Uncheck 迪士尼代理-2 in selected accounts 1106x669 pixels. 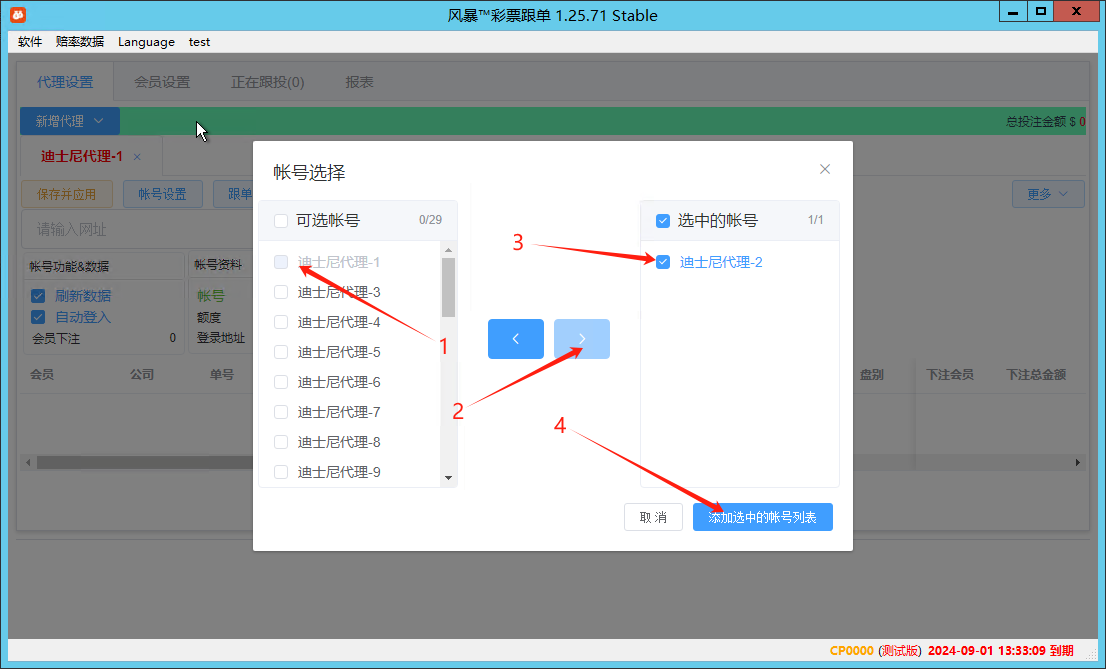[x=663, y=263]
